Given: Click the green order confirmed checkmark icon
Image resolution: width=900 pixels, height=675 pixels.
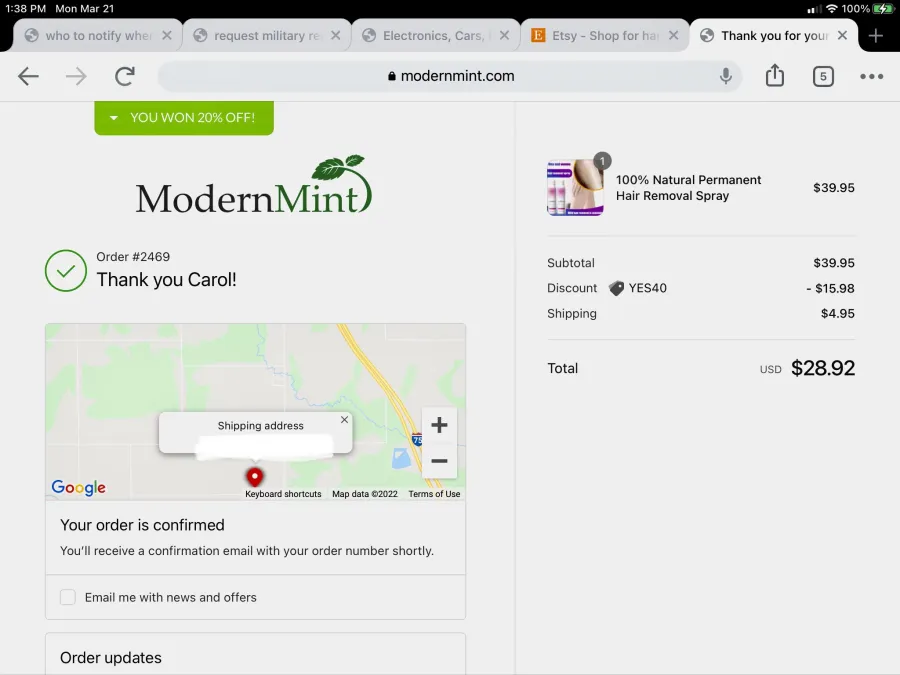Looking at the screenshot, I should tap(66, 270).
